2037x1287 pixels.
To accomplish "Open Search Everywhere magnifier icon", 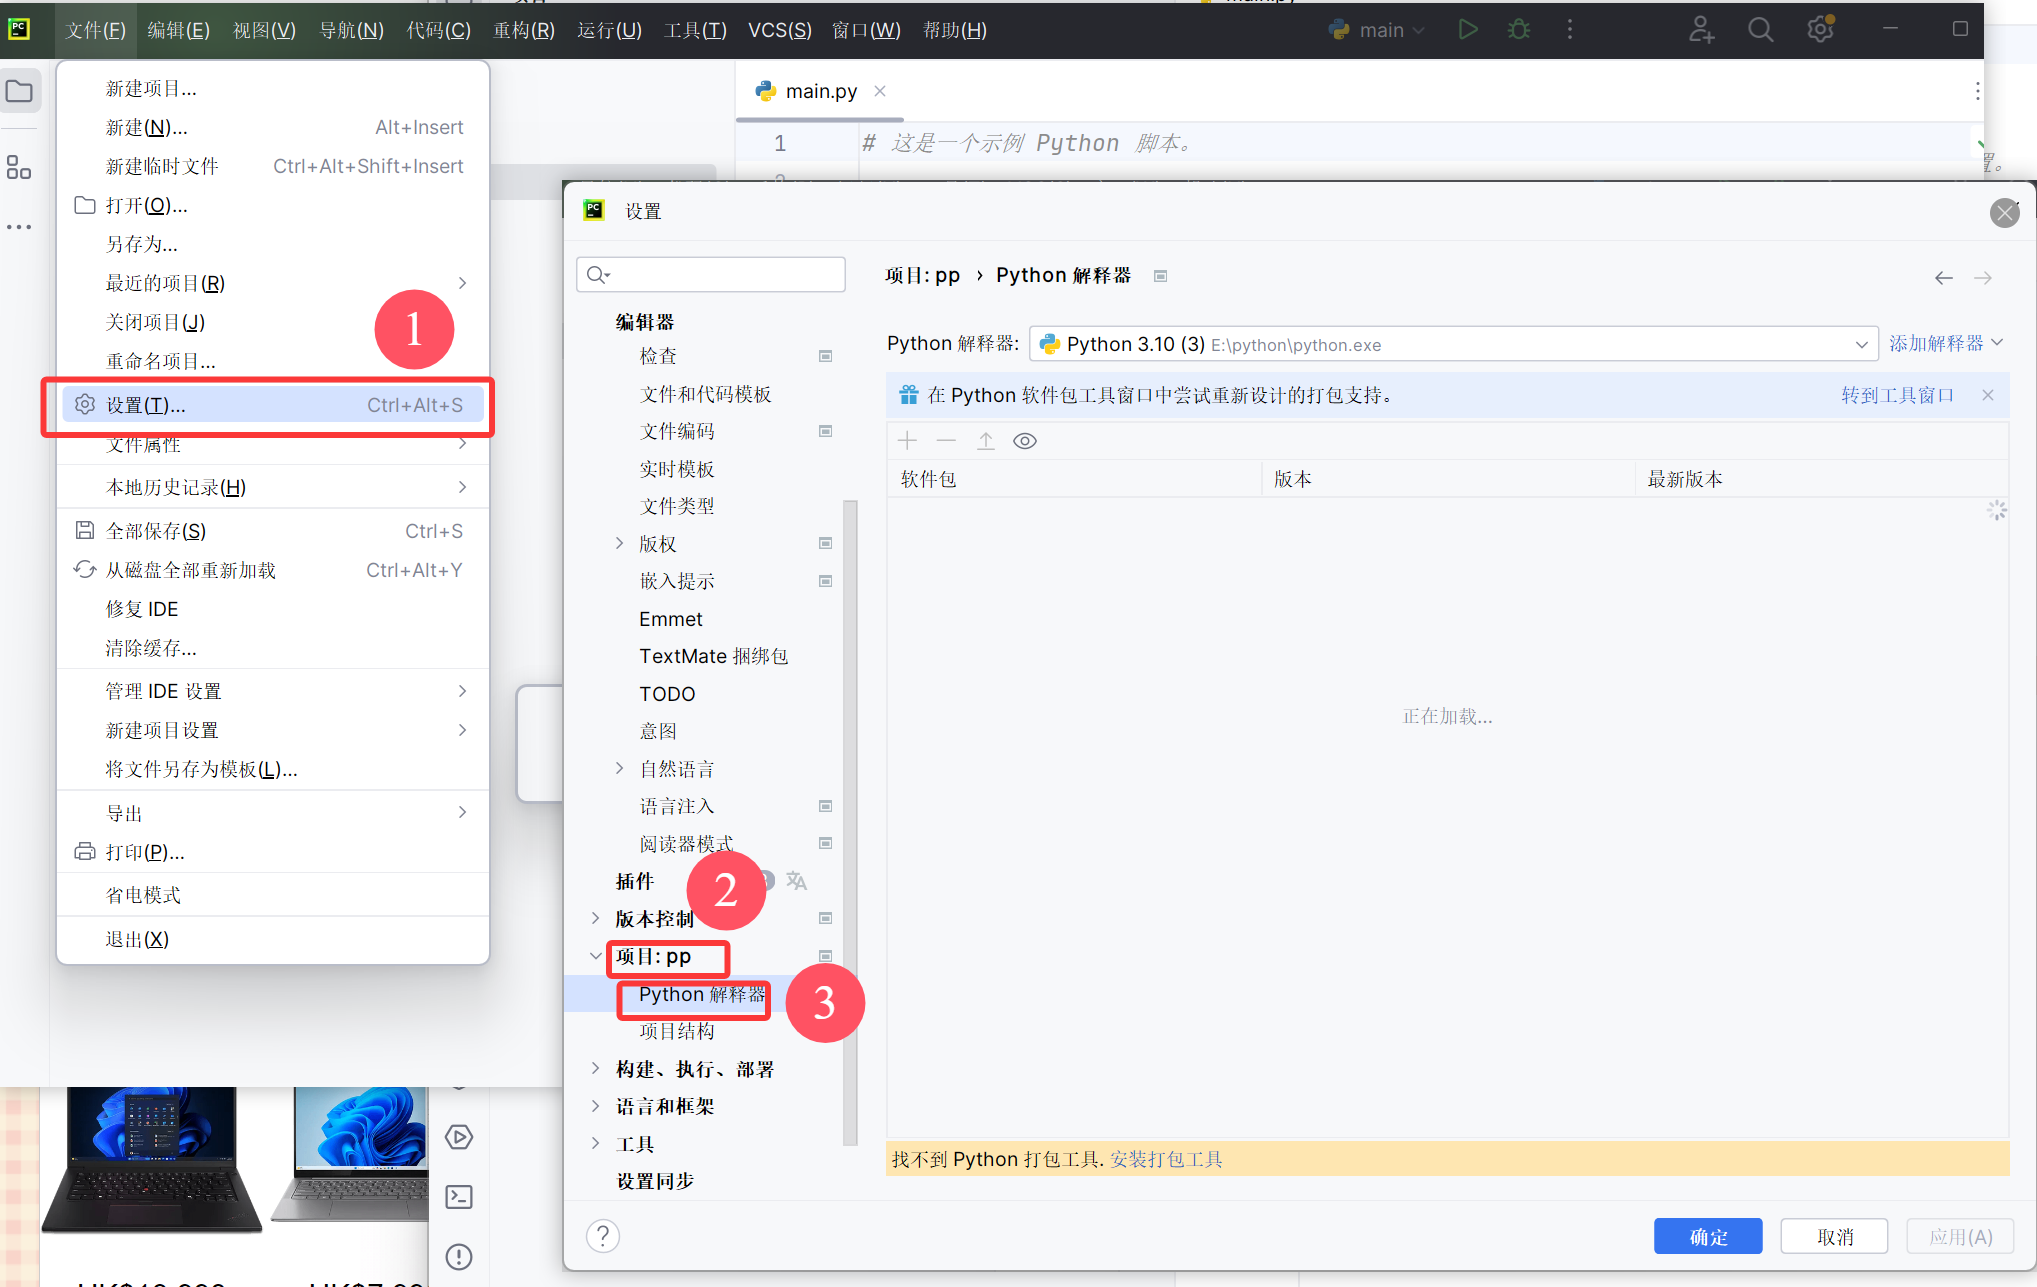I will click(x=1760, y=30).
